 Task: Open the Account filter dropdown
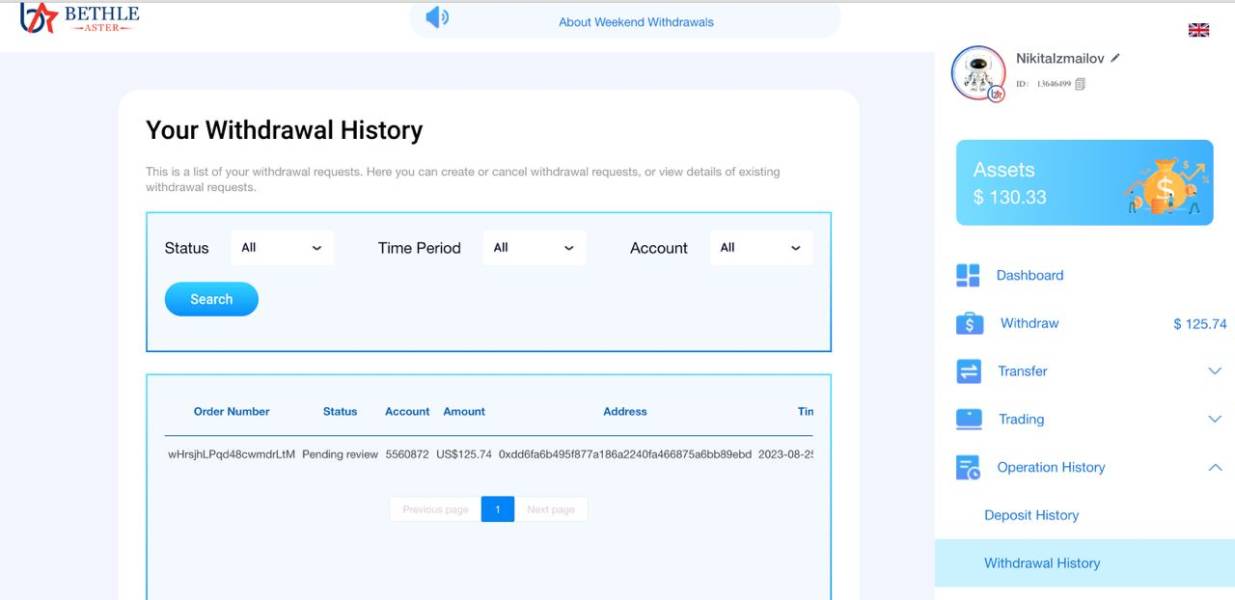[761, 248]
